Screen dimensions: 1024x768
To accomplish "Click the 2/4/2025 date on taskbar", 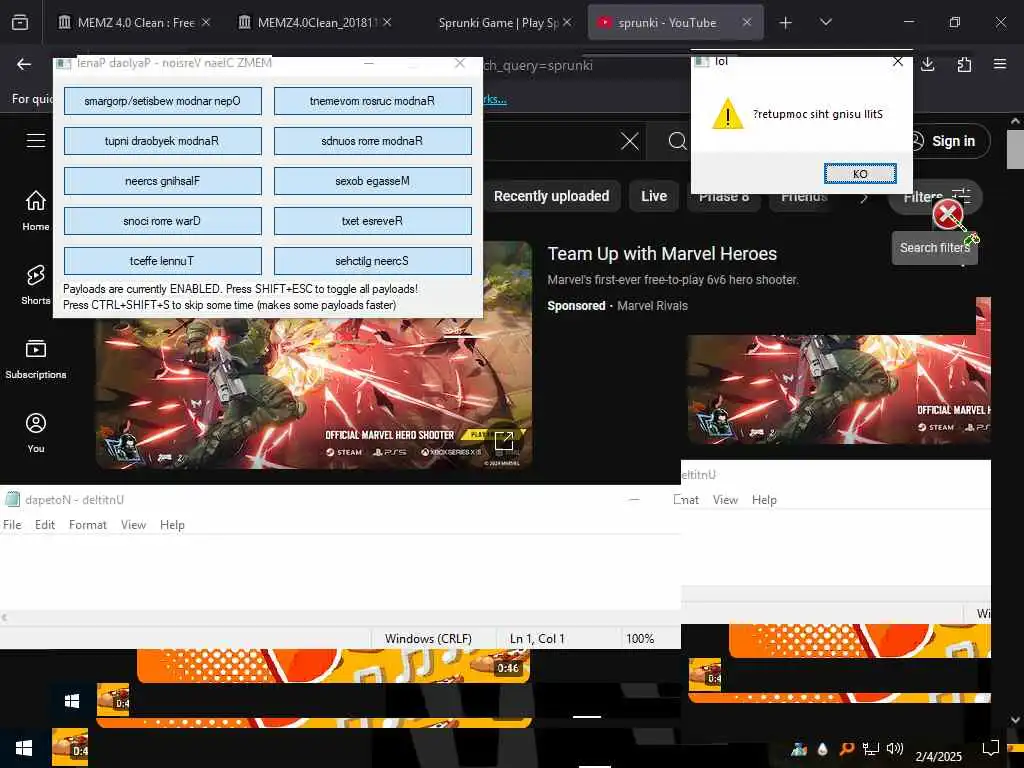I will point(938,756).
